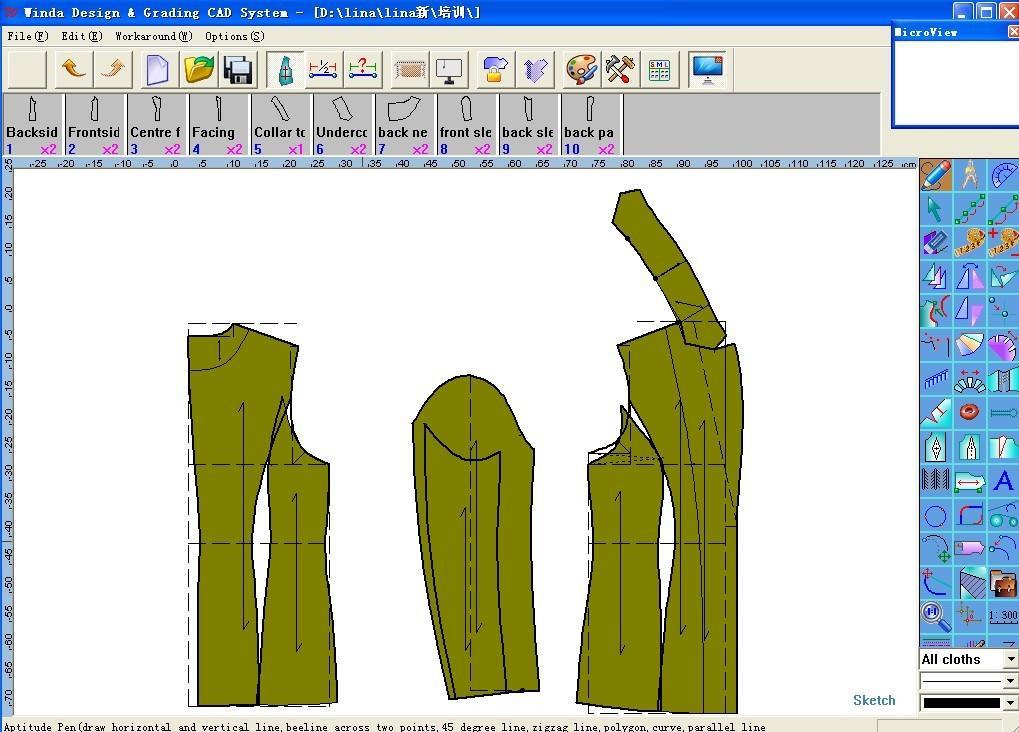Click the half-distance measurement icon

323,69
